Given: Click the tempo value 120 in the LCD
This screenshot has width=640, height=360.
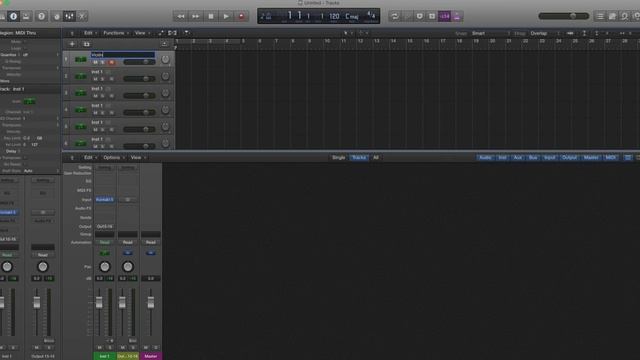Looking at the screenshot, I should coord(334,16).
